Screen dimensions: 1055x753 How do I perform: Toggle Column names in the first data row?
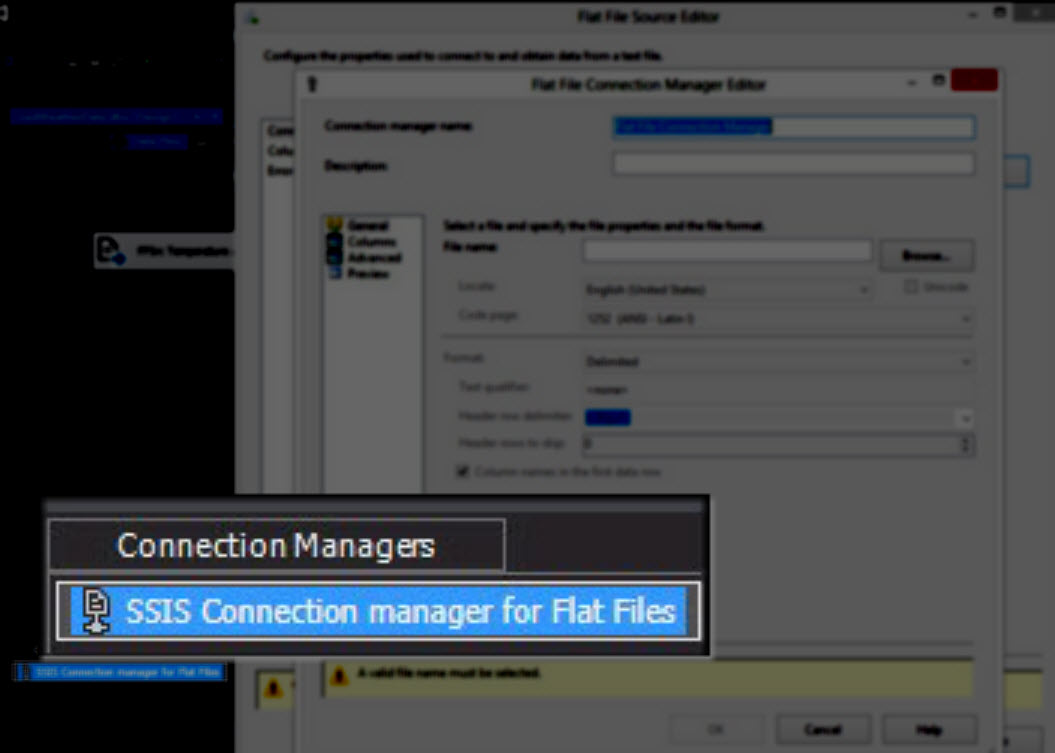[463, 471]
